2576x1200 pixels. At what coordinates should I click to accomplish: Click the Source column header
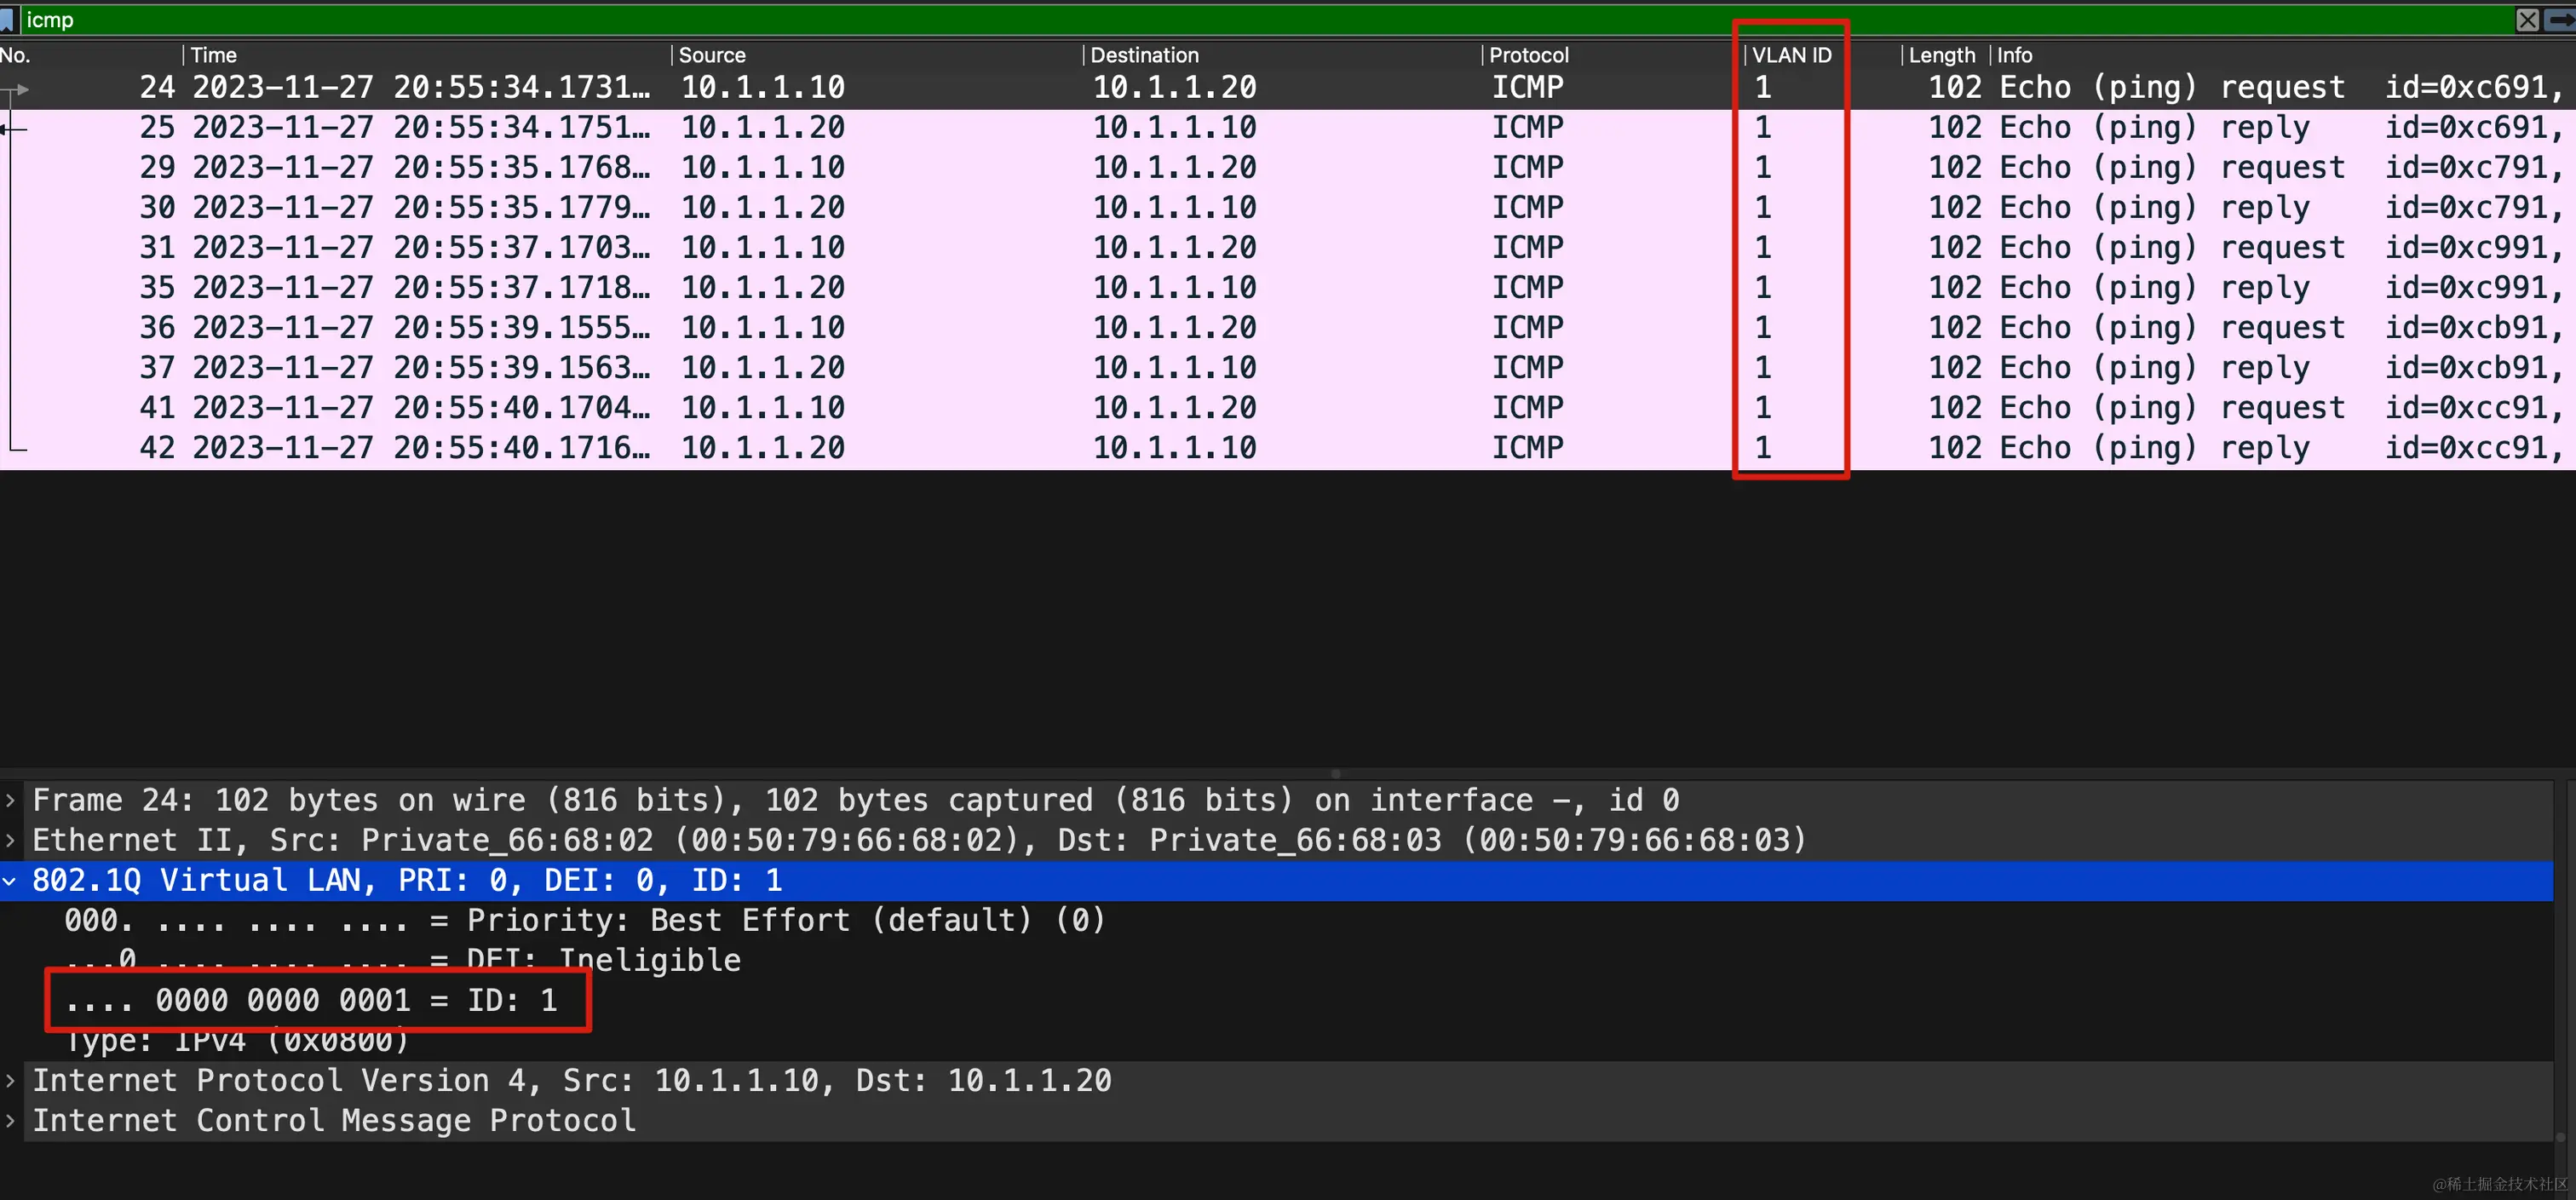pos(712,55)
